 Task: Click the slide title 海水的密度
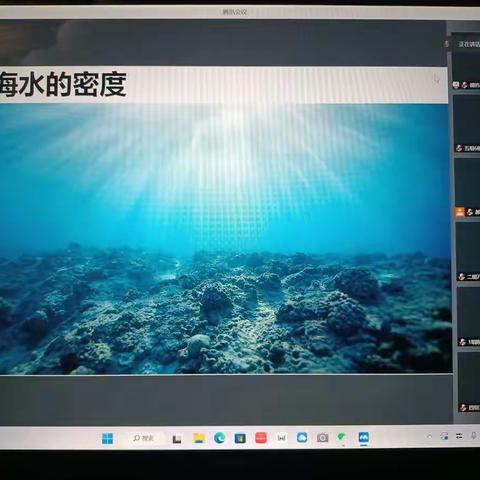point(63,84)
